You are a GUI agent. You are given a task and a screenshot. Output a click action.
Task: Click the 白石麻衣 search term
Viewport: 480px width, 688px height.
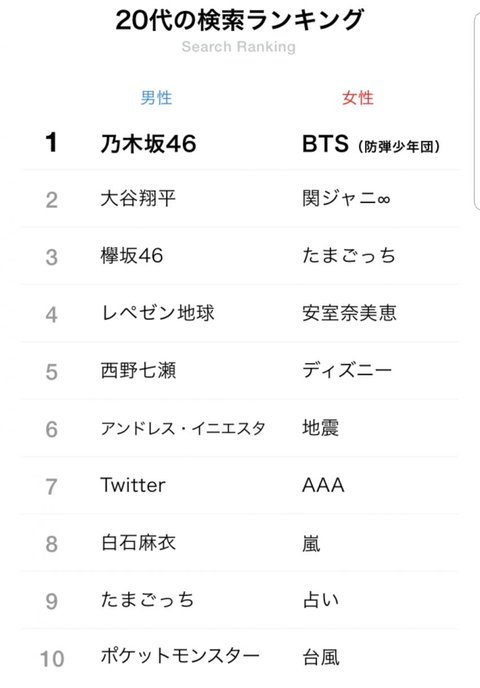[138, 543]
